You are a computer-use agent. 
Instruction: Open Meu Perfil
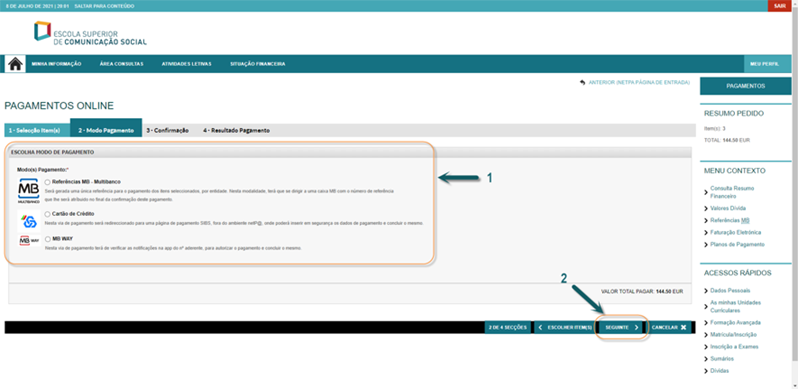[768, 64]
